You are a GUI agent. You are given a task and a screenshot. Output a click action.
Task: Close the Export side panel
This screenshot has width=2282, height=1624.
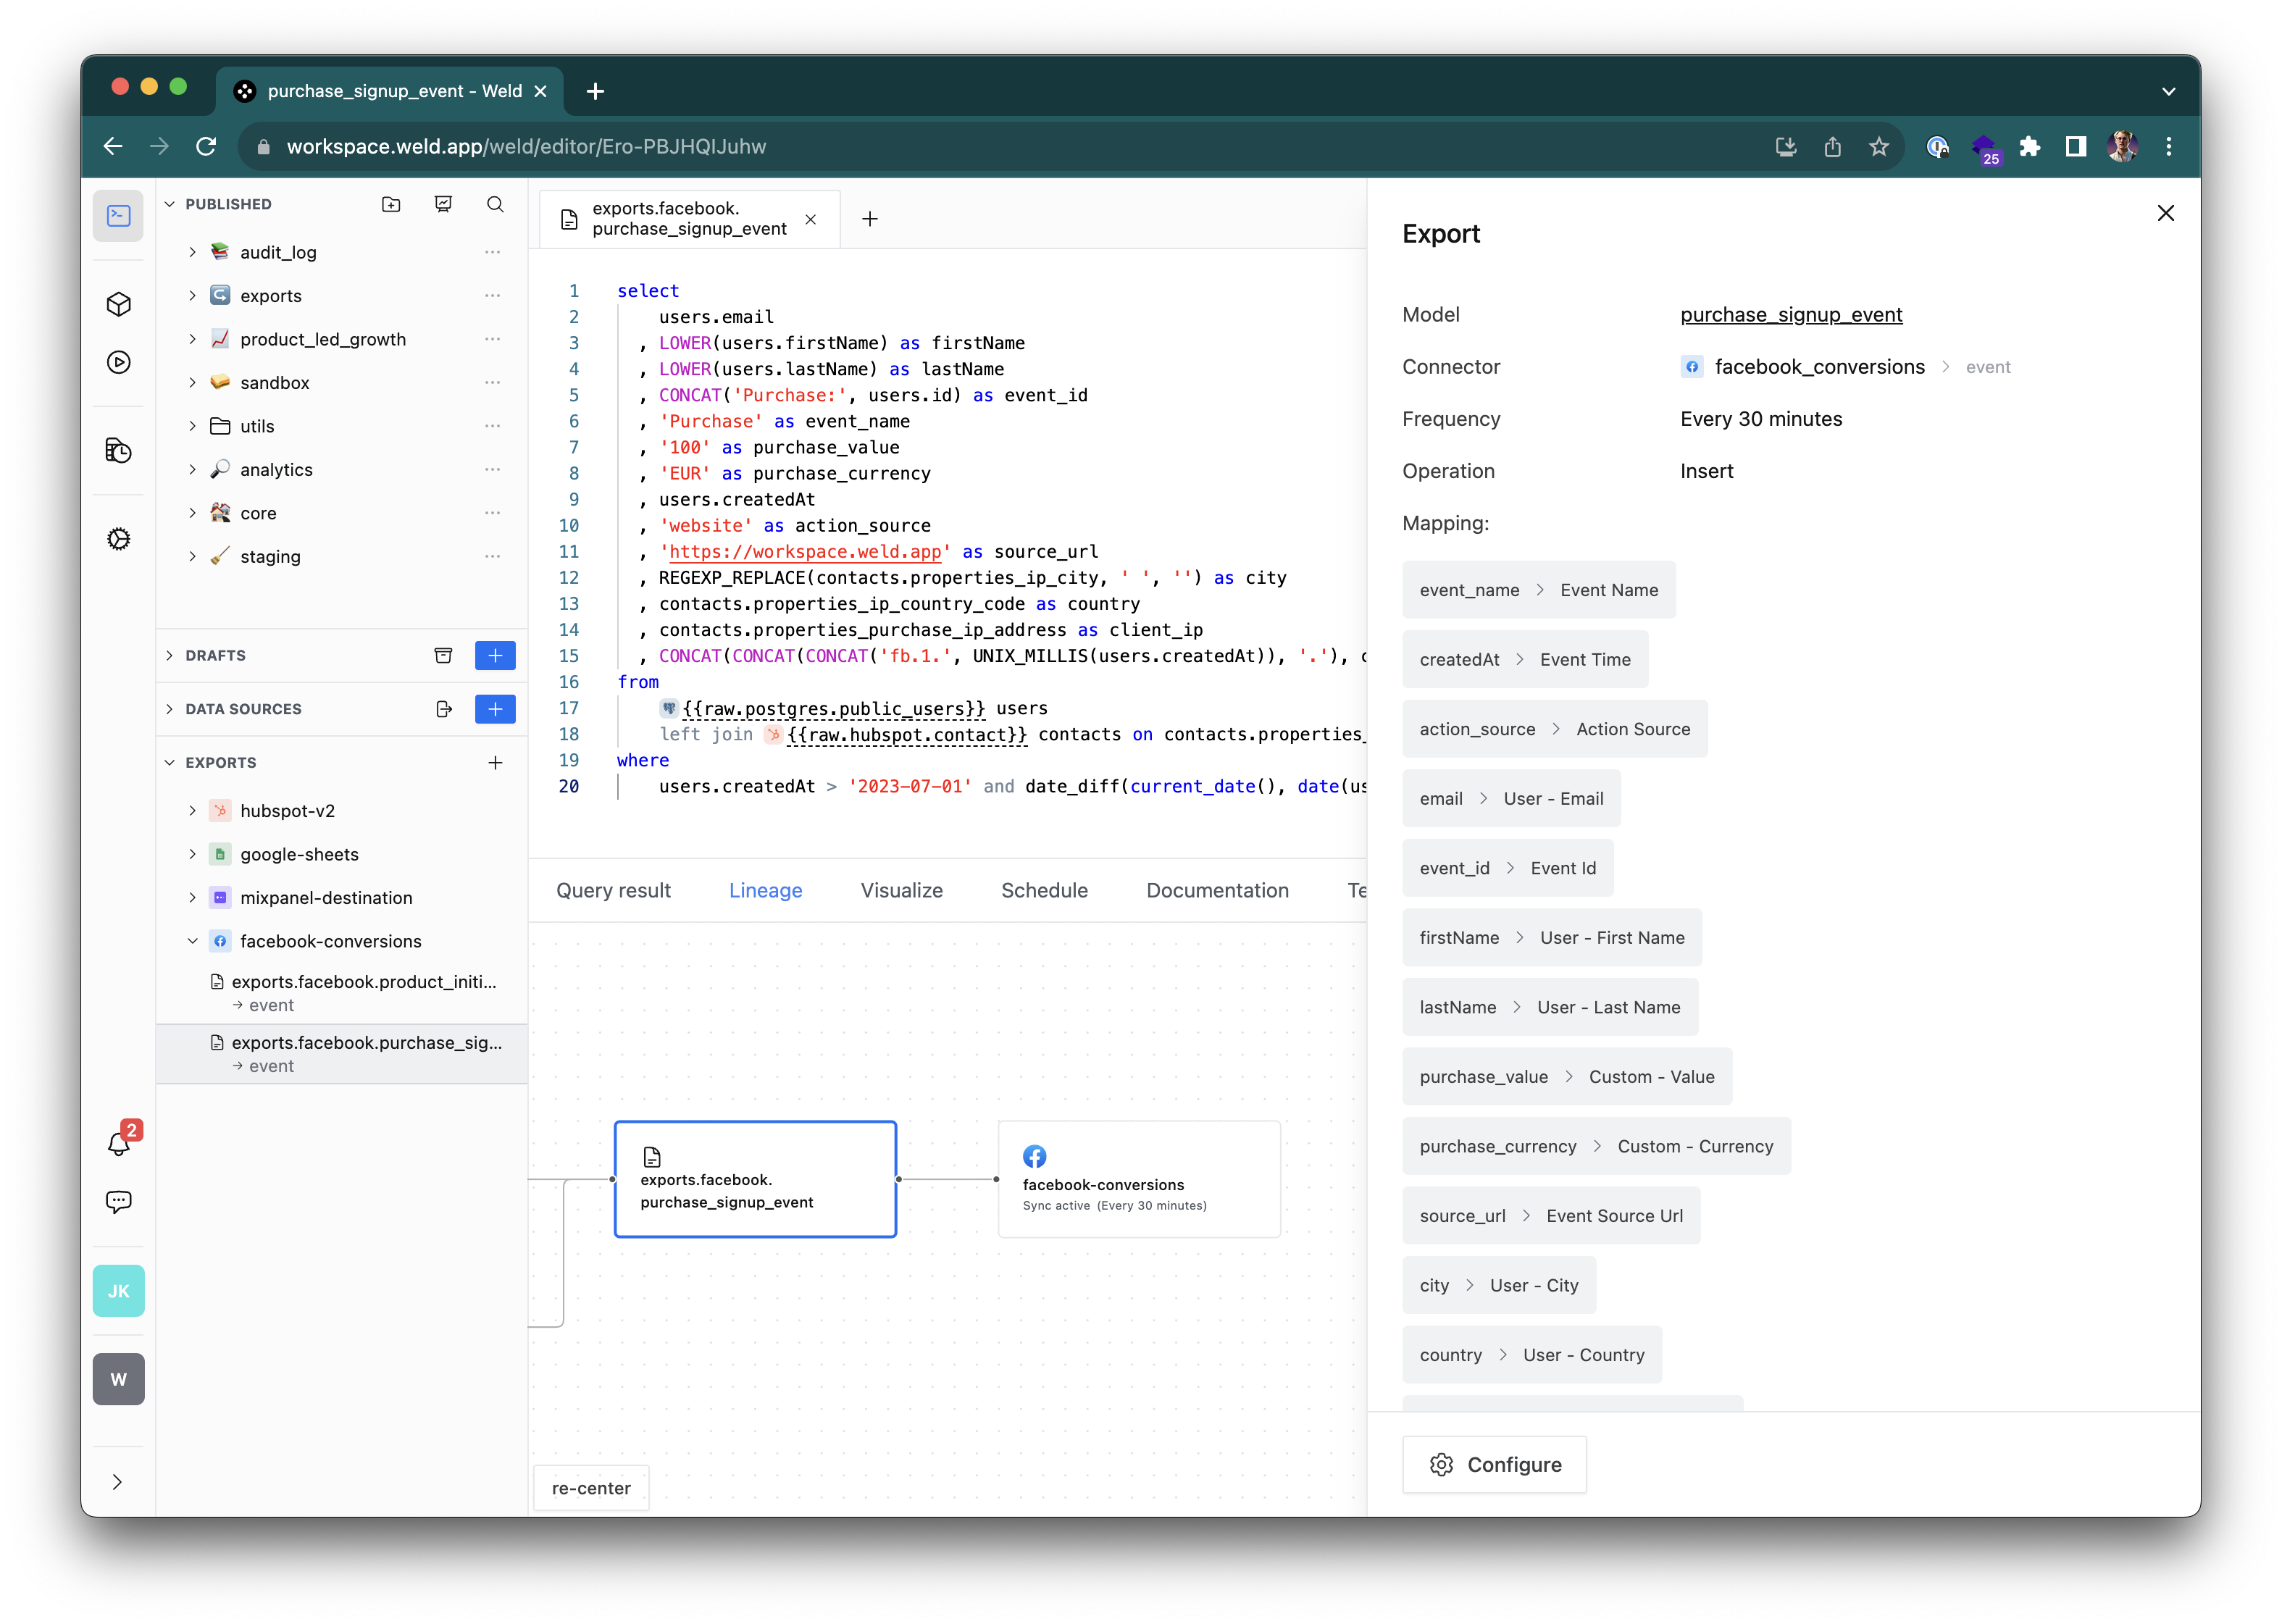tap(2165, 213)
